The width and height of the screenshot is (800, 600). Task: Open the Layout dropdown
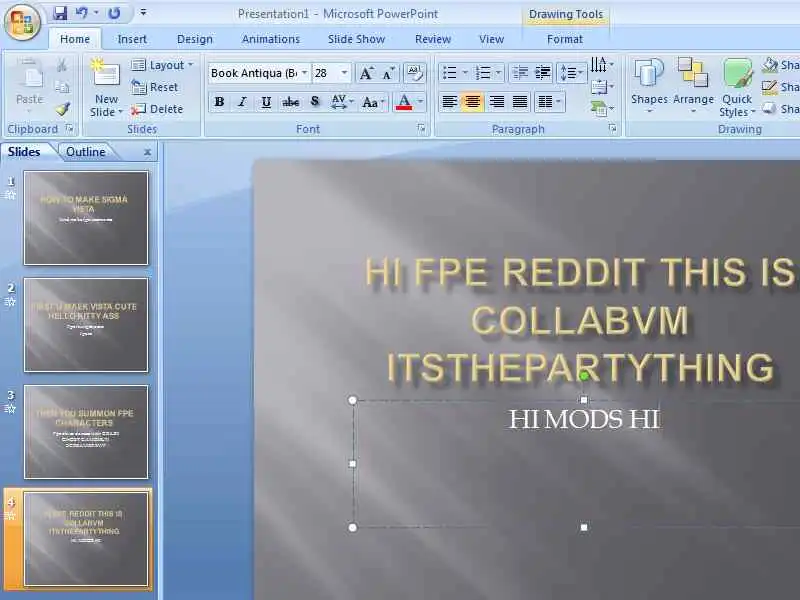pos(162,65)
